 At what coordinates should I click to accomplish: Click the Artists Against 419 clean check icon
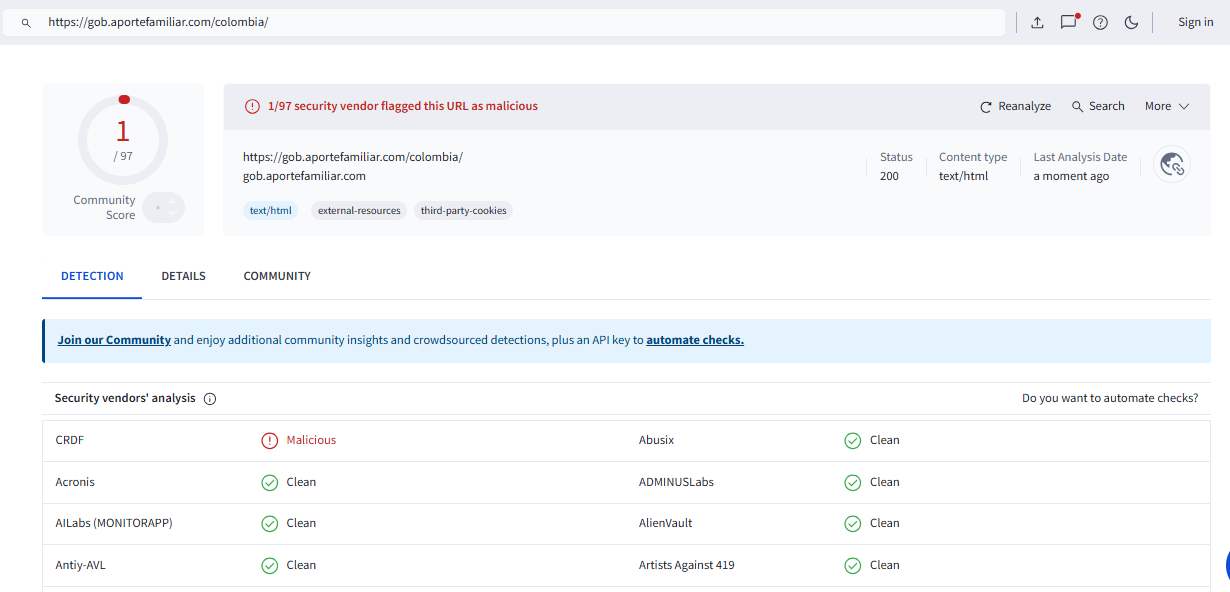tap(852, 565)
